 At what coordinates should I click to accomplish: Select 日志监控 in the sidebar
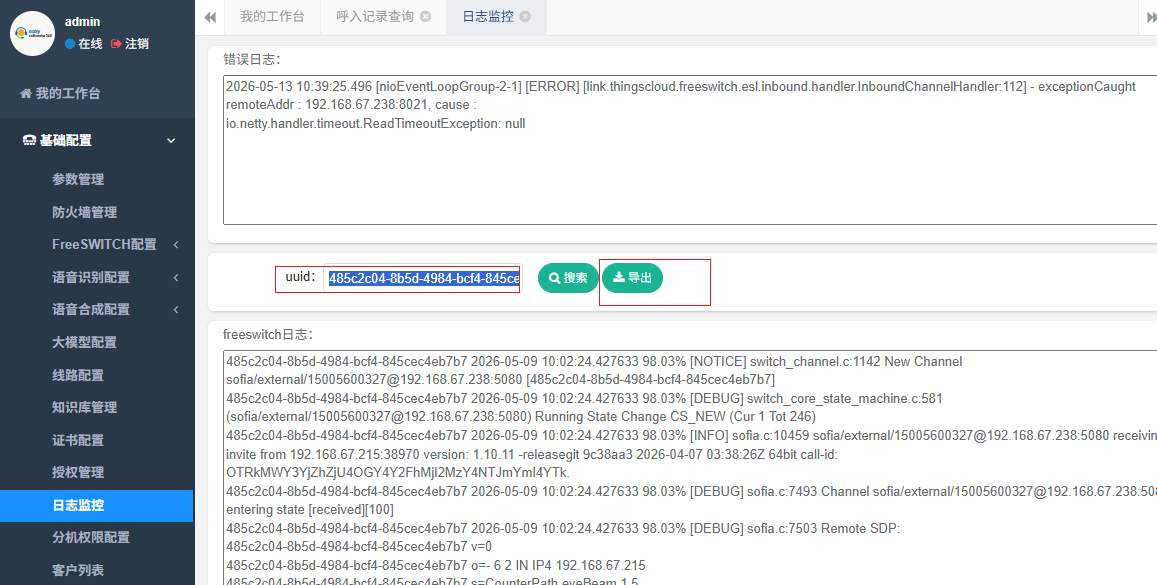(x=97, y=505)
